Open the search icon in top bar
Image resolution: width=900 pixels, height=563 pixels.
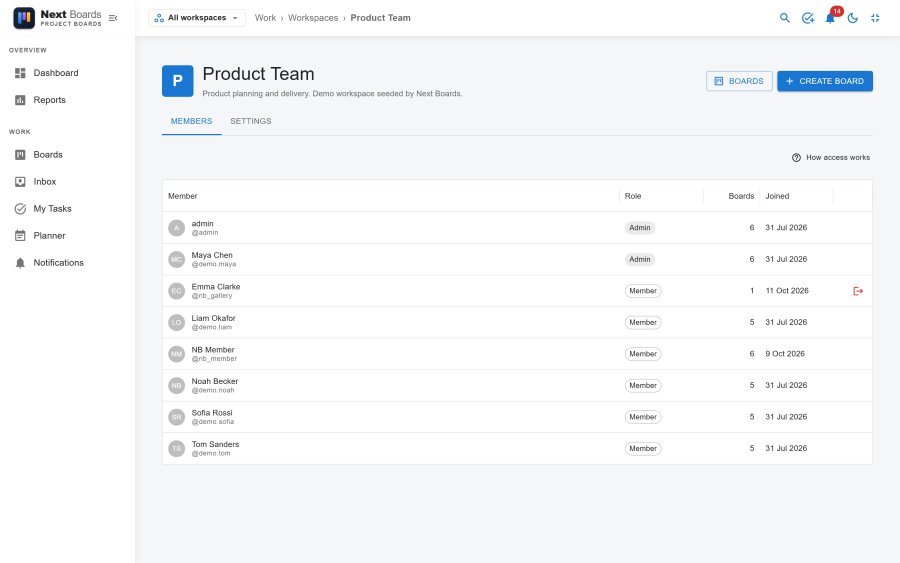click(785, 18)
